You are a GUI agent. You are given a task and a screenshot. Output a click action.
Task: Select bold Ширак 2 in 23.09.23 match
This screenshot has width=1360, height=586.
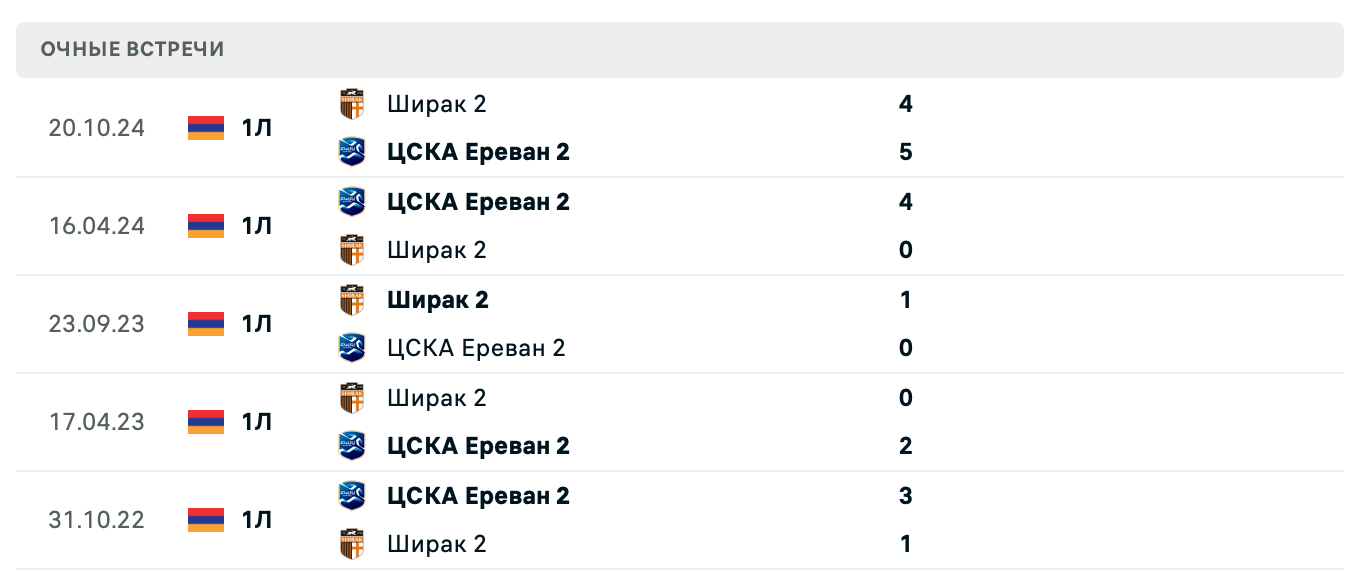(438, 300)
